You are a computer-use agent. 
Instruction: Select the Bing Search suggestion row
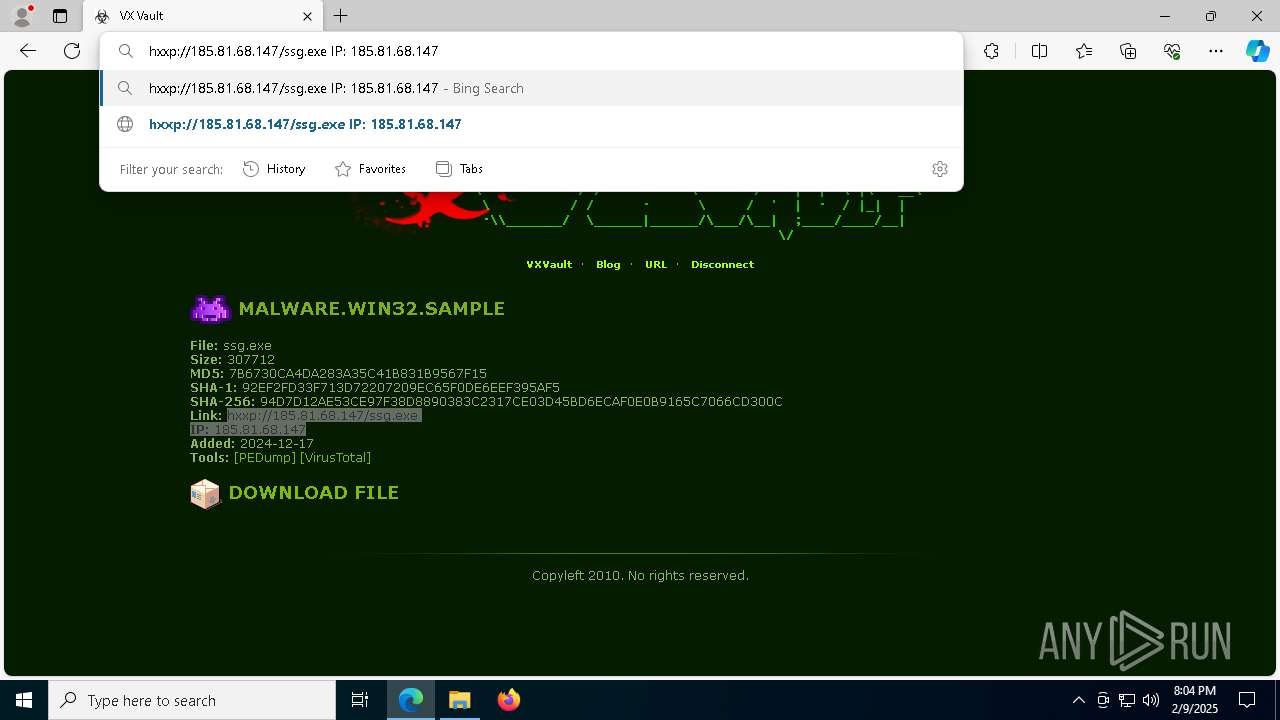click(531, 88)
